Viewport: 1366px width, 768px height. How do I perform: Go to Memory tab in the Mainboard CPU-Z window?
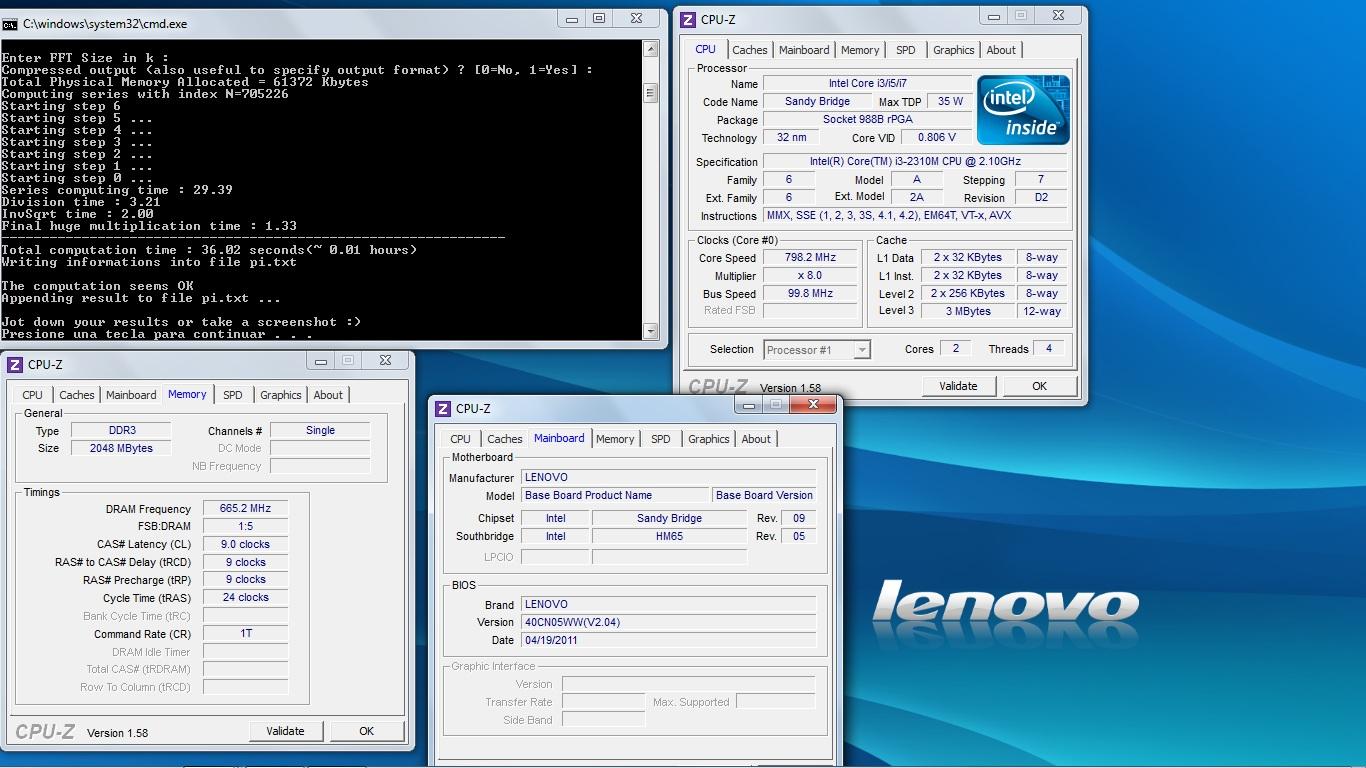click(x=615, y=439)
